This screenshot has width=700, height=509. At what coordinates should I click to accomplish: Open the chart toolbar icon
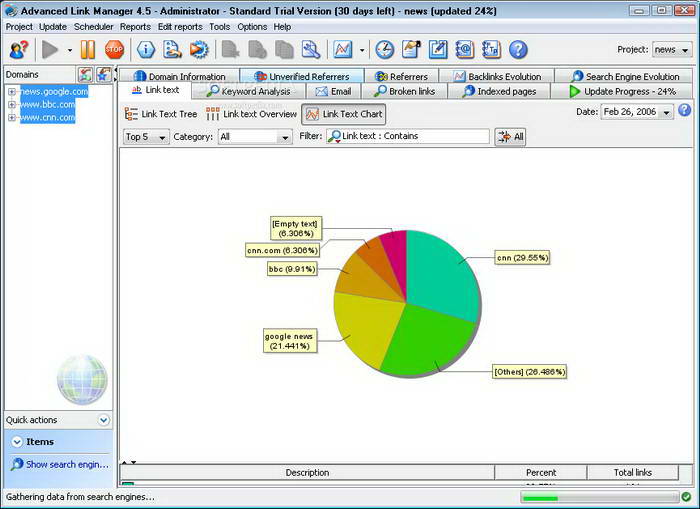click(x=343, y=50)
